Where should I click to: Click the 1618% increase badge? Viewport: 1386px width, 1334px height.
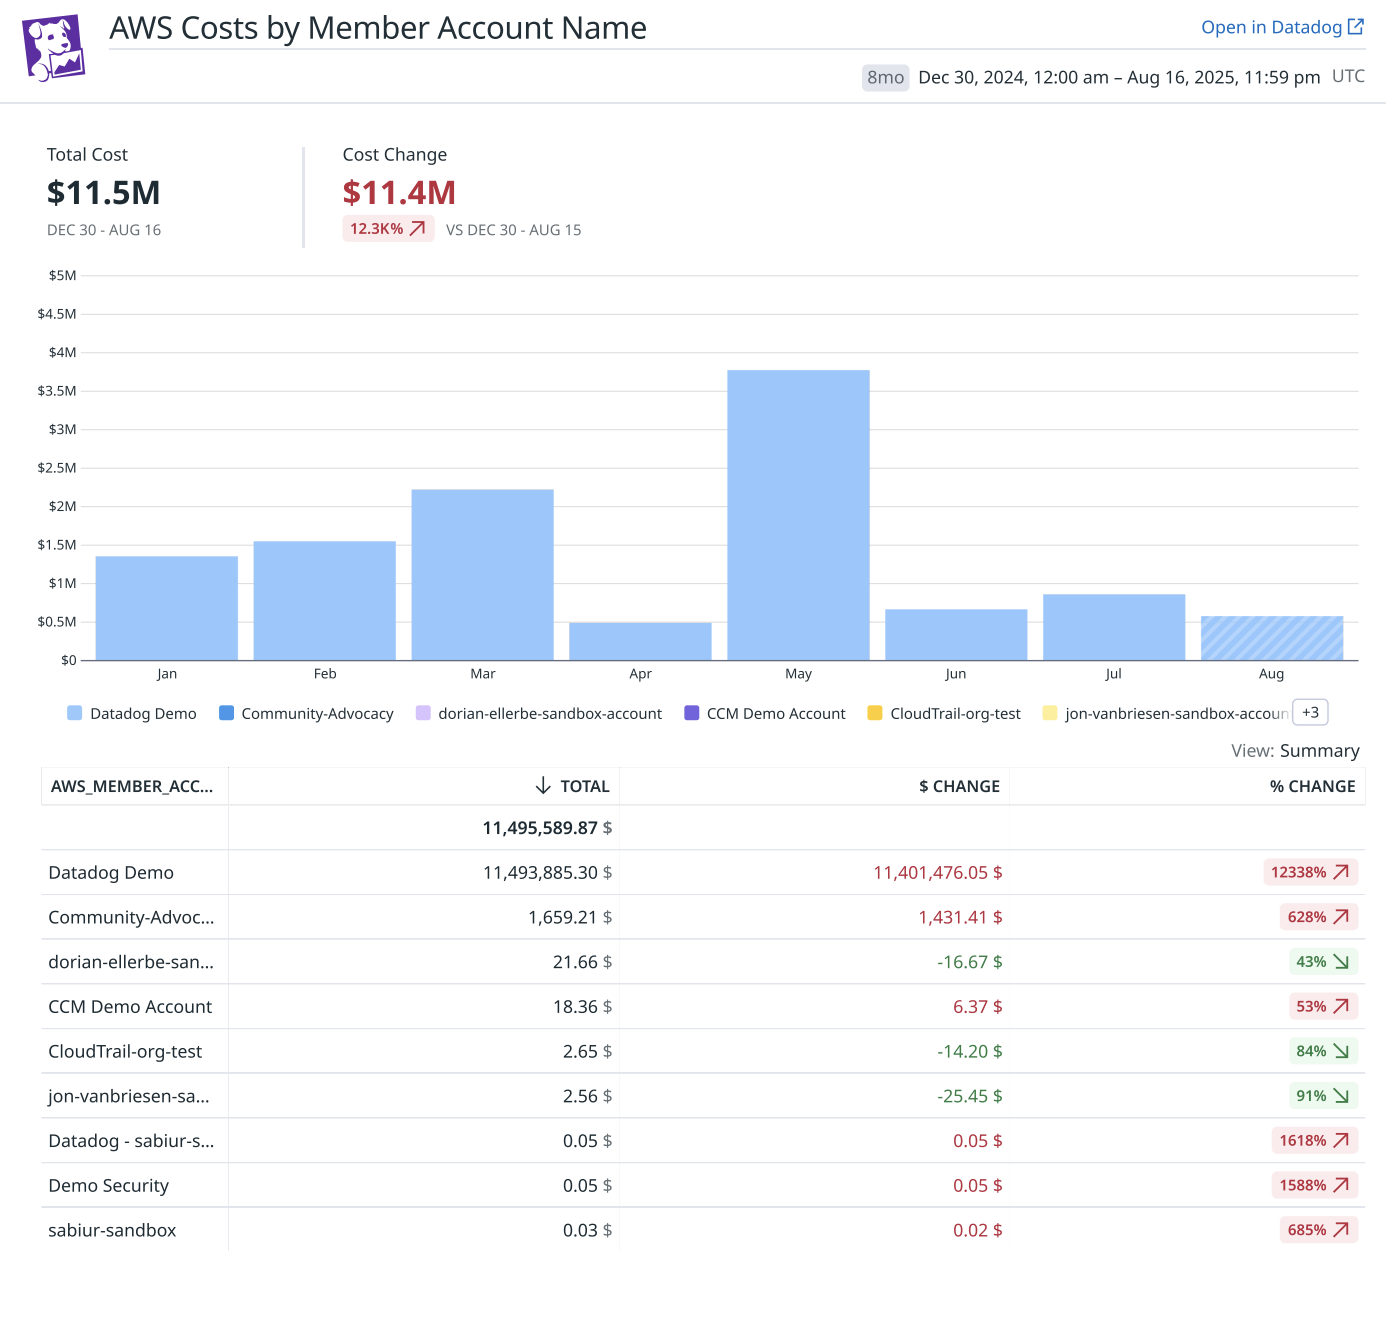tap(1315, 1141)
